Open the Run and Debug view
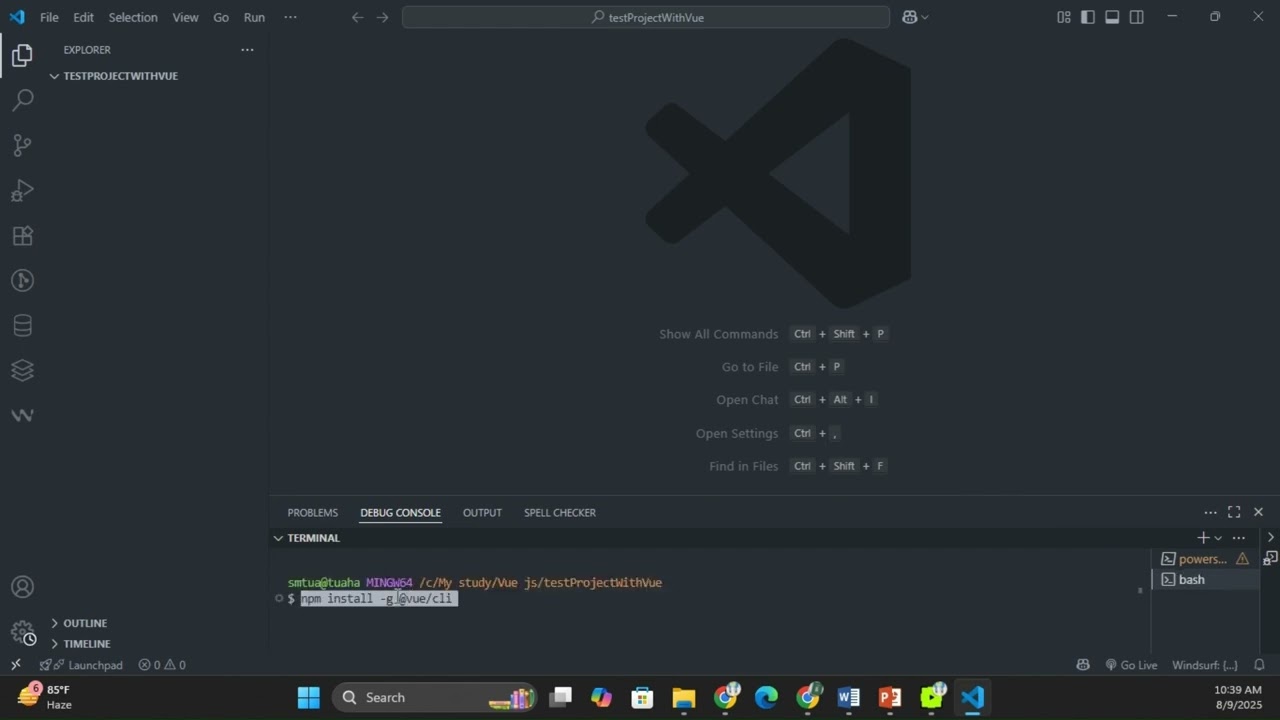This screenshot has width=1280, height=720. [22, 190]
